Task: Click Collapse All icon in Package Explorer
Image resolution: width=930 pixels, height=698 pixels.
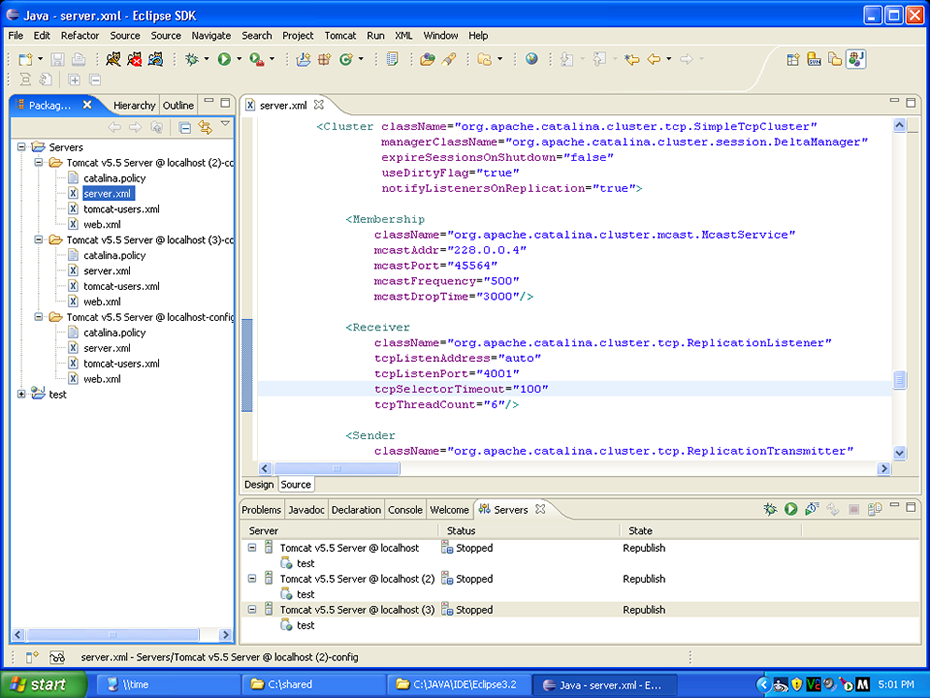Action: (184, 128)
